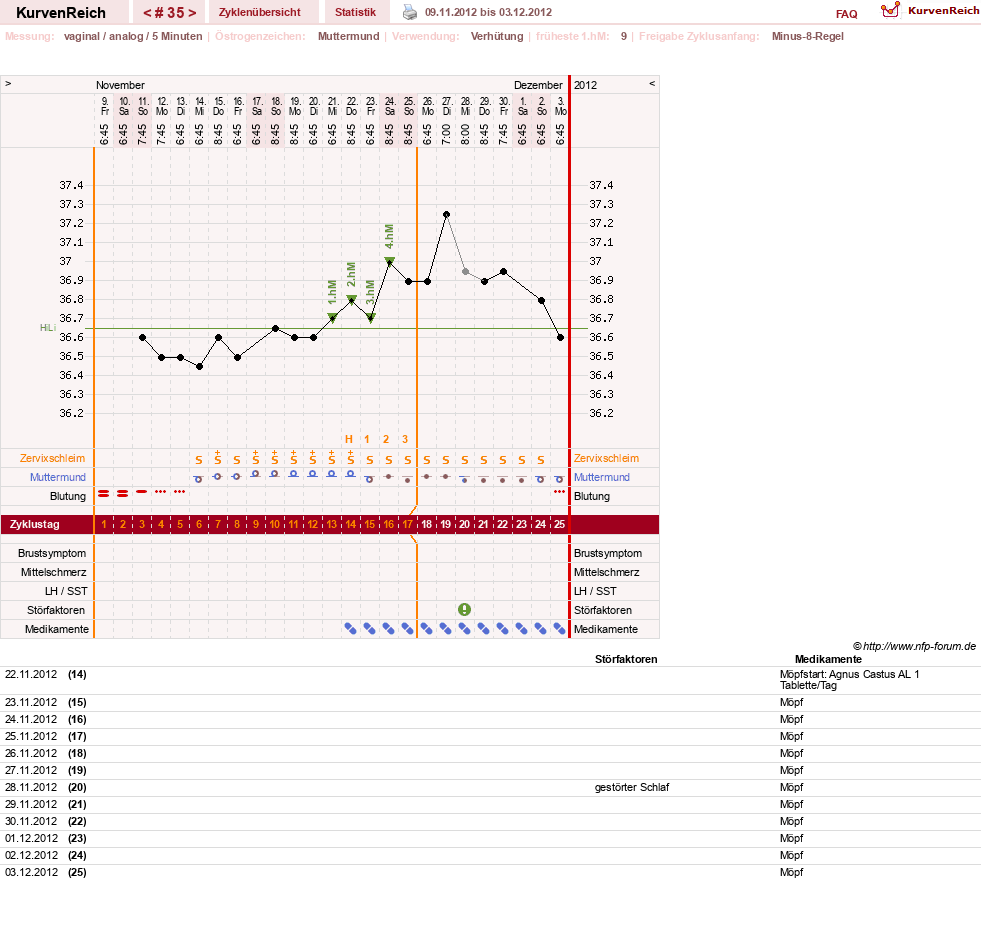Click the Medikamente column header
Image resolution: width=981 pixels, height=932 pixels.
tap(828, 659)
